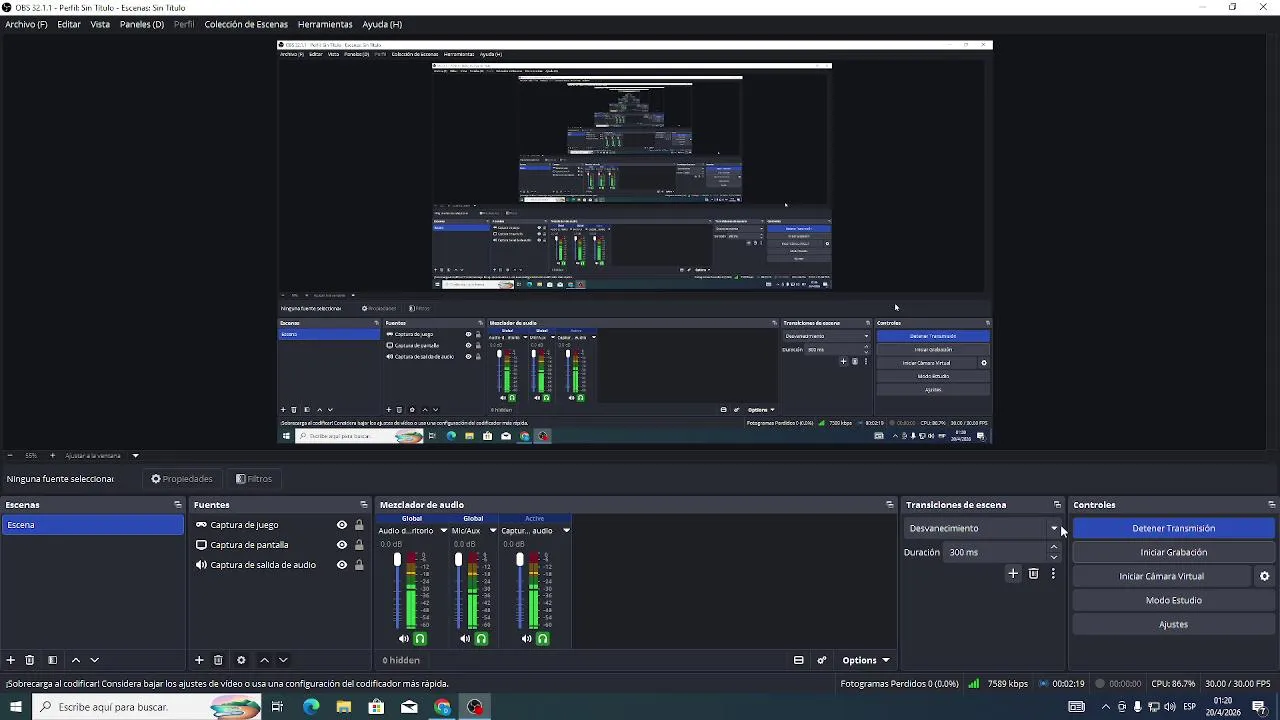The width and height of the screenshot is (1280, 720).
Task: Hide the Captura de pantalla source
Action: tap(342, 545)
